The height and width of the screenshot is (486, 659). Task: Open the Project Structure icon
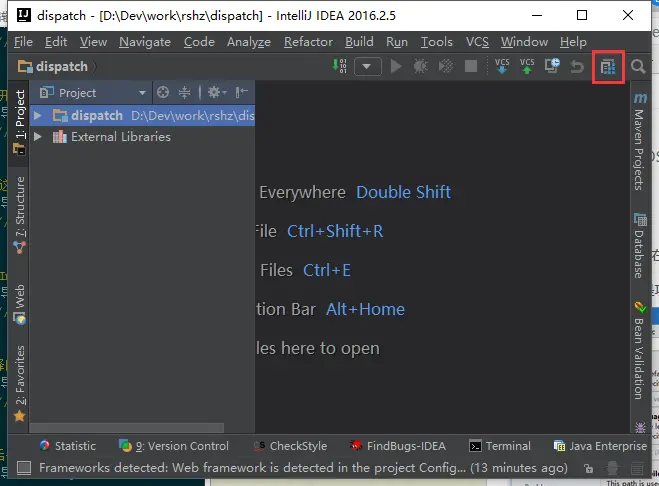tap(608, 66)
